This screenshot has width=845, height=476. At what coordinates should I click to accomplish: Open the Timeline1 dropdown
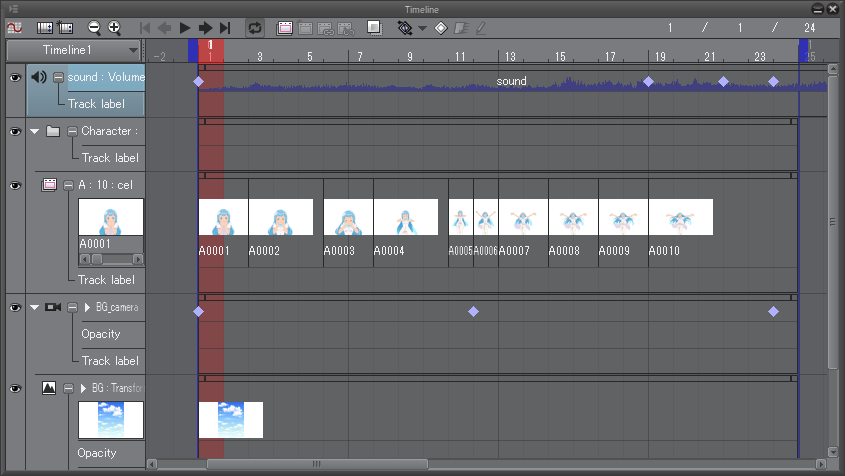134,50
